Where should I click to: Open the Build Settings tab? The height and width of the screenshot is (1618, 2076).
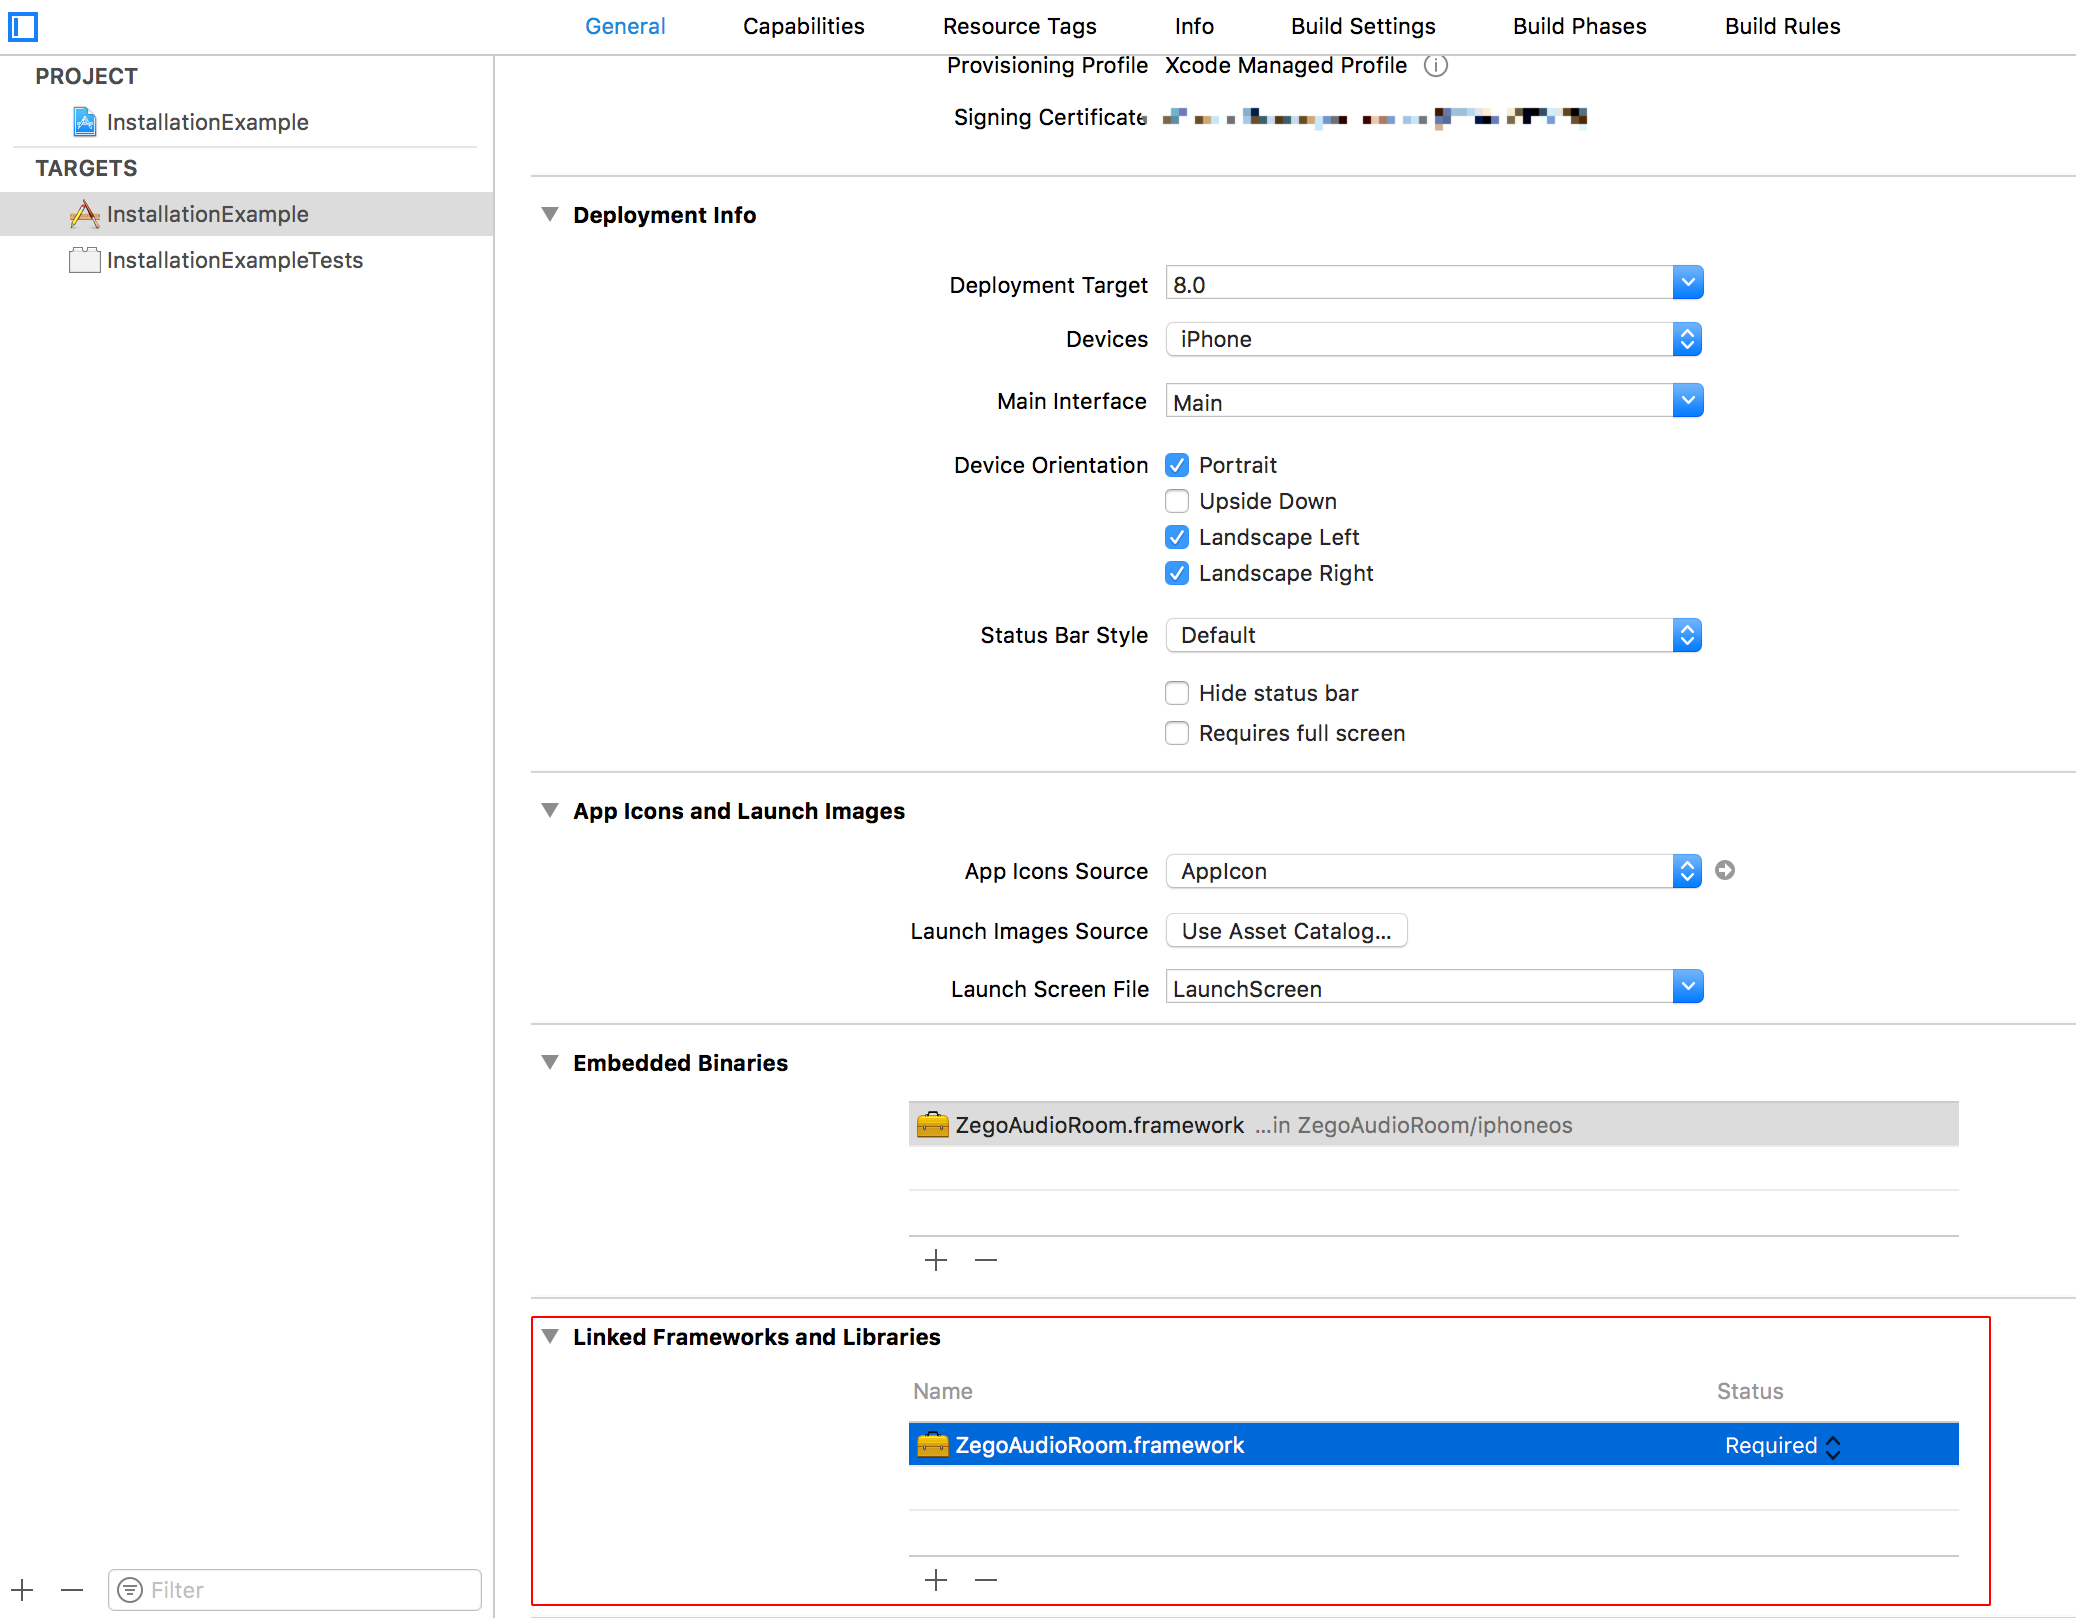[x=1363, y=26]
